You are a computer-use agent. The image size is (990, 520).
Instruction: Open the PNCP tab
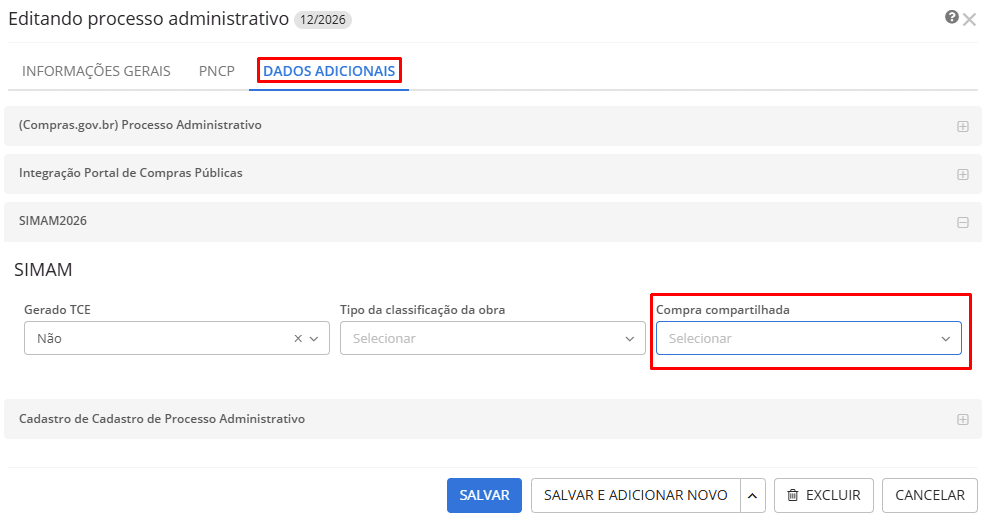coord(216,71)
